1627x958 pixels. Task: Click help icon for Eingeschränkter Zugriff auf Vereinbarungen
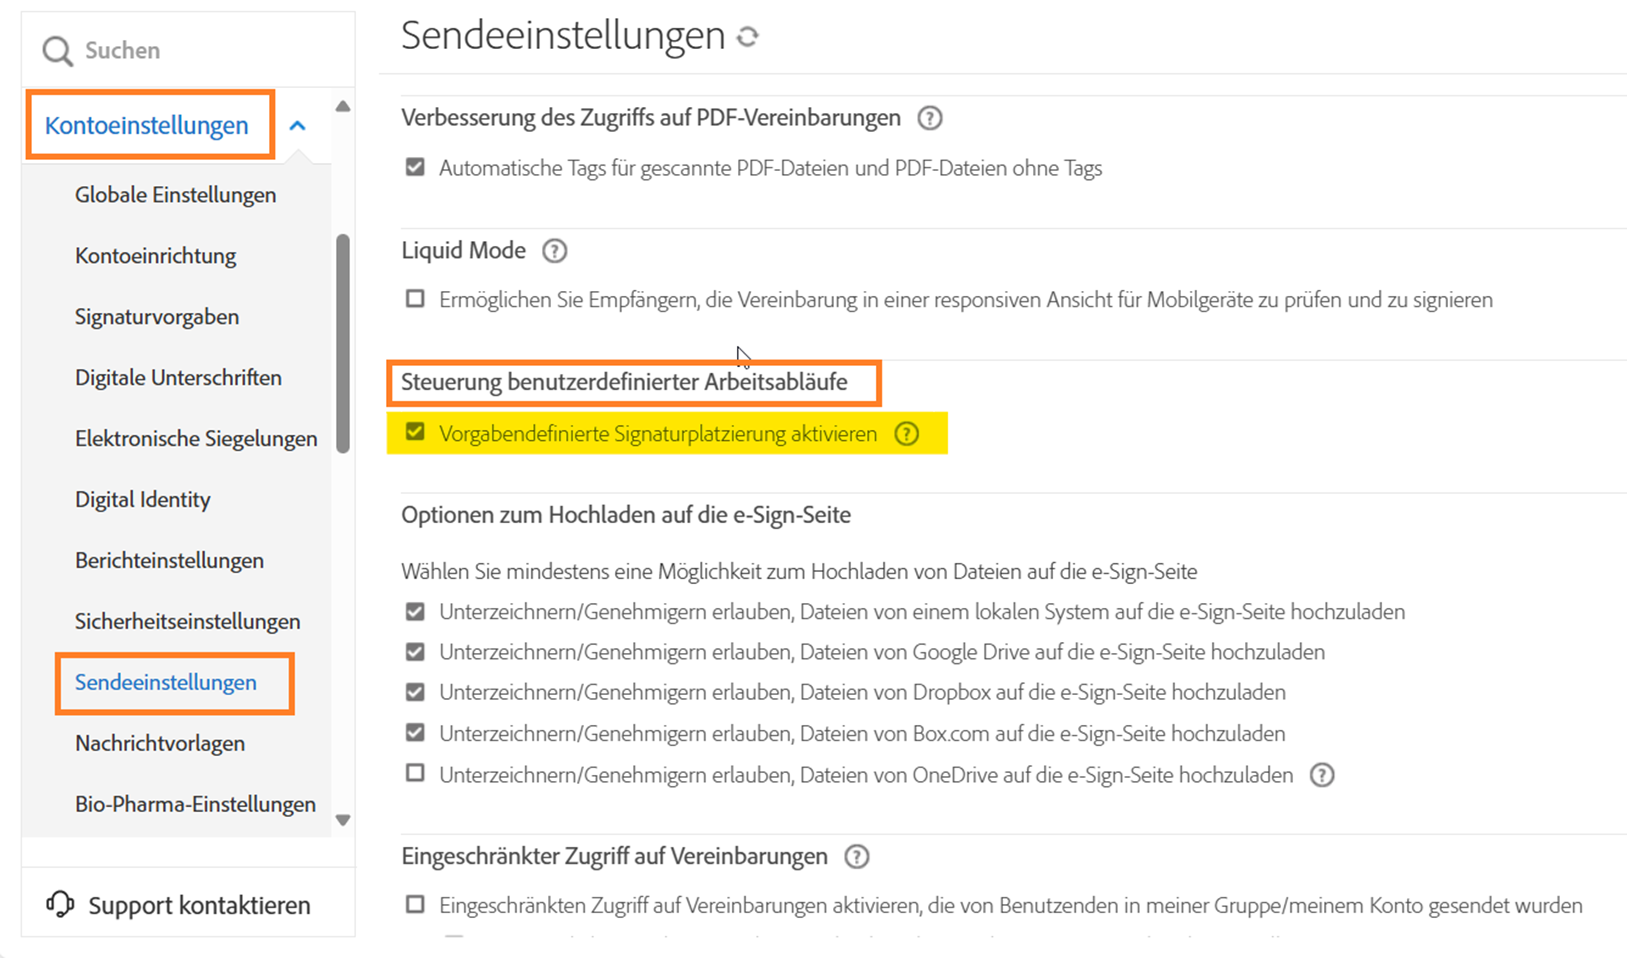pyautogui.click(x=857, y=857)
